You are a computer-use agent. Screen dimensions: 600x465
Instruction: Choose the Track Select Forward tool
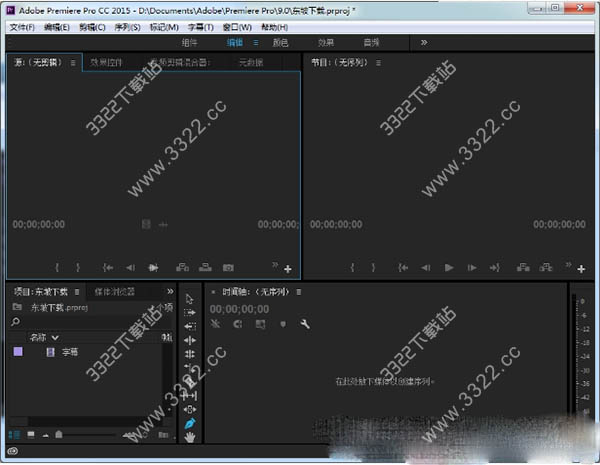pos(190,312)
